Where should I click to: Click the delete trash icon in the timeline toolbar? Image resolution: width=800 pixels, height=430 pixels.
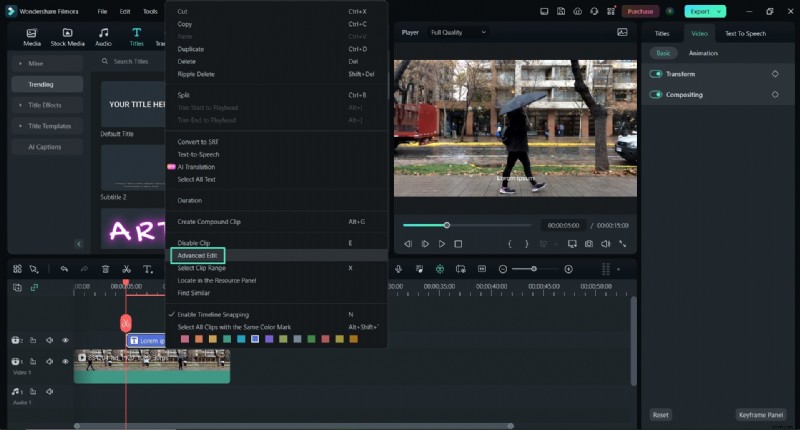[105, 269]
